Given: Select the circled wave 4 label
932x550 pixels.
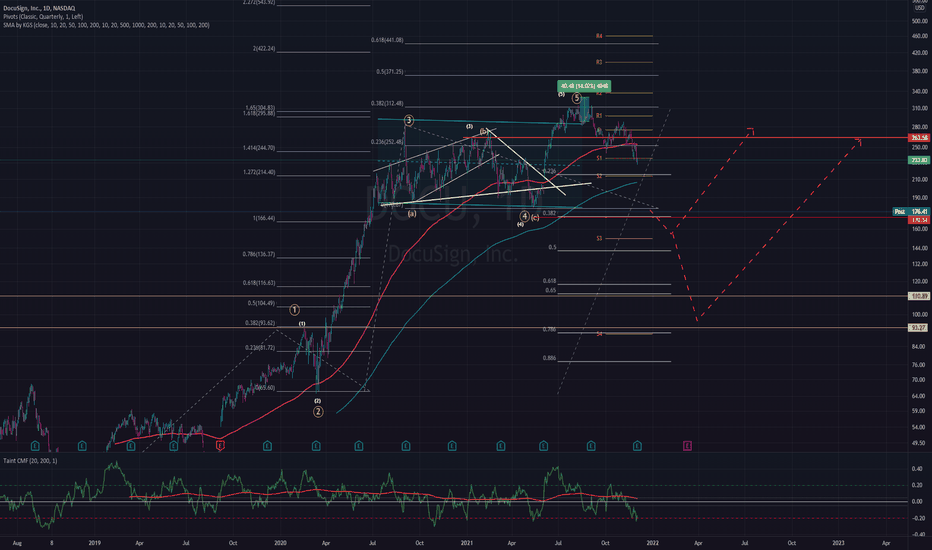Looking at the screenshot, I should tap(524, 216).
